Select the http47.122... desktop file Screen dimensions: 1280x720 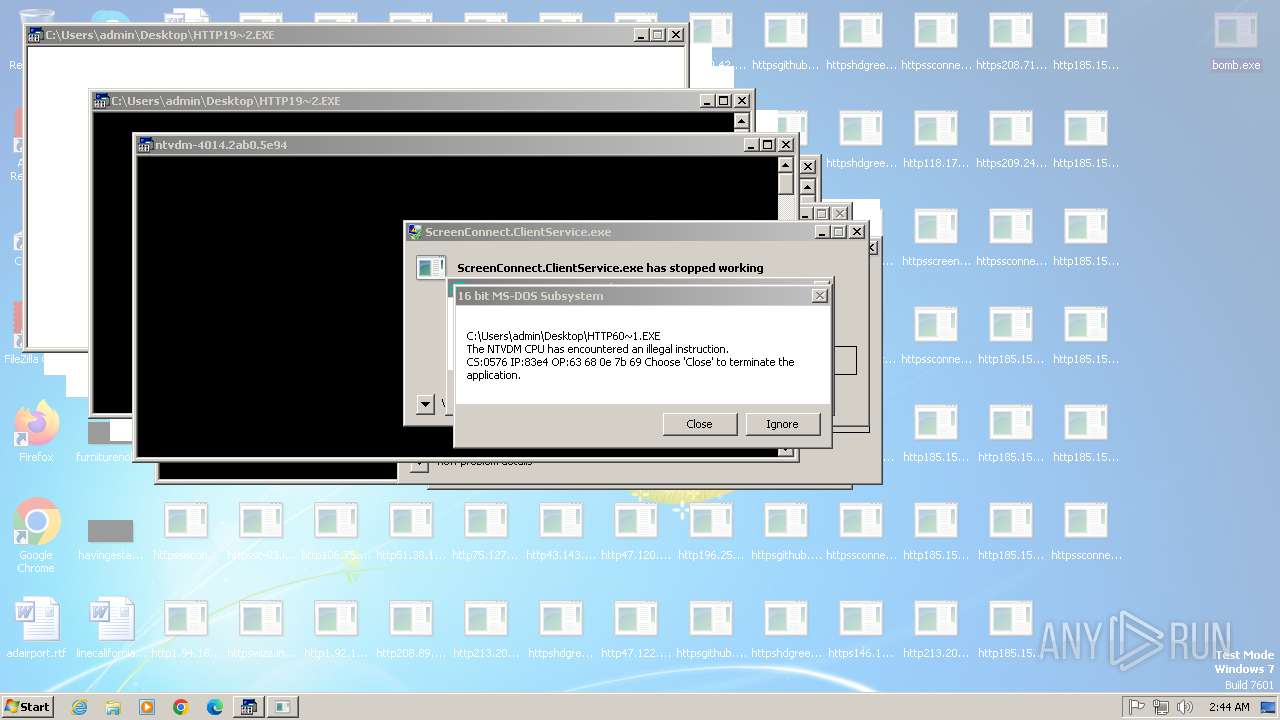click(636, 630)
